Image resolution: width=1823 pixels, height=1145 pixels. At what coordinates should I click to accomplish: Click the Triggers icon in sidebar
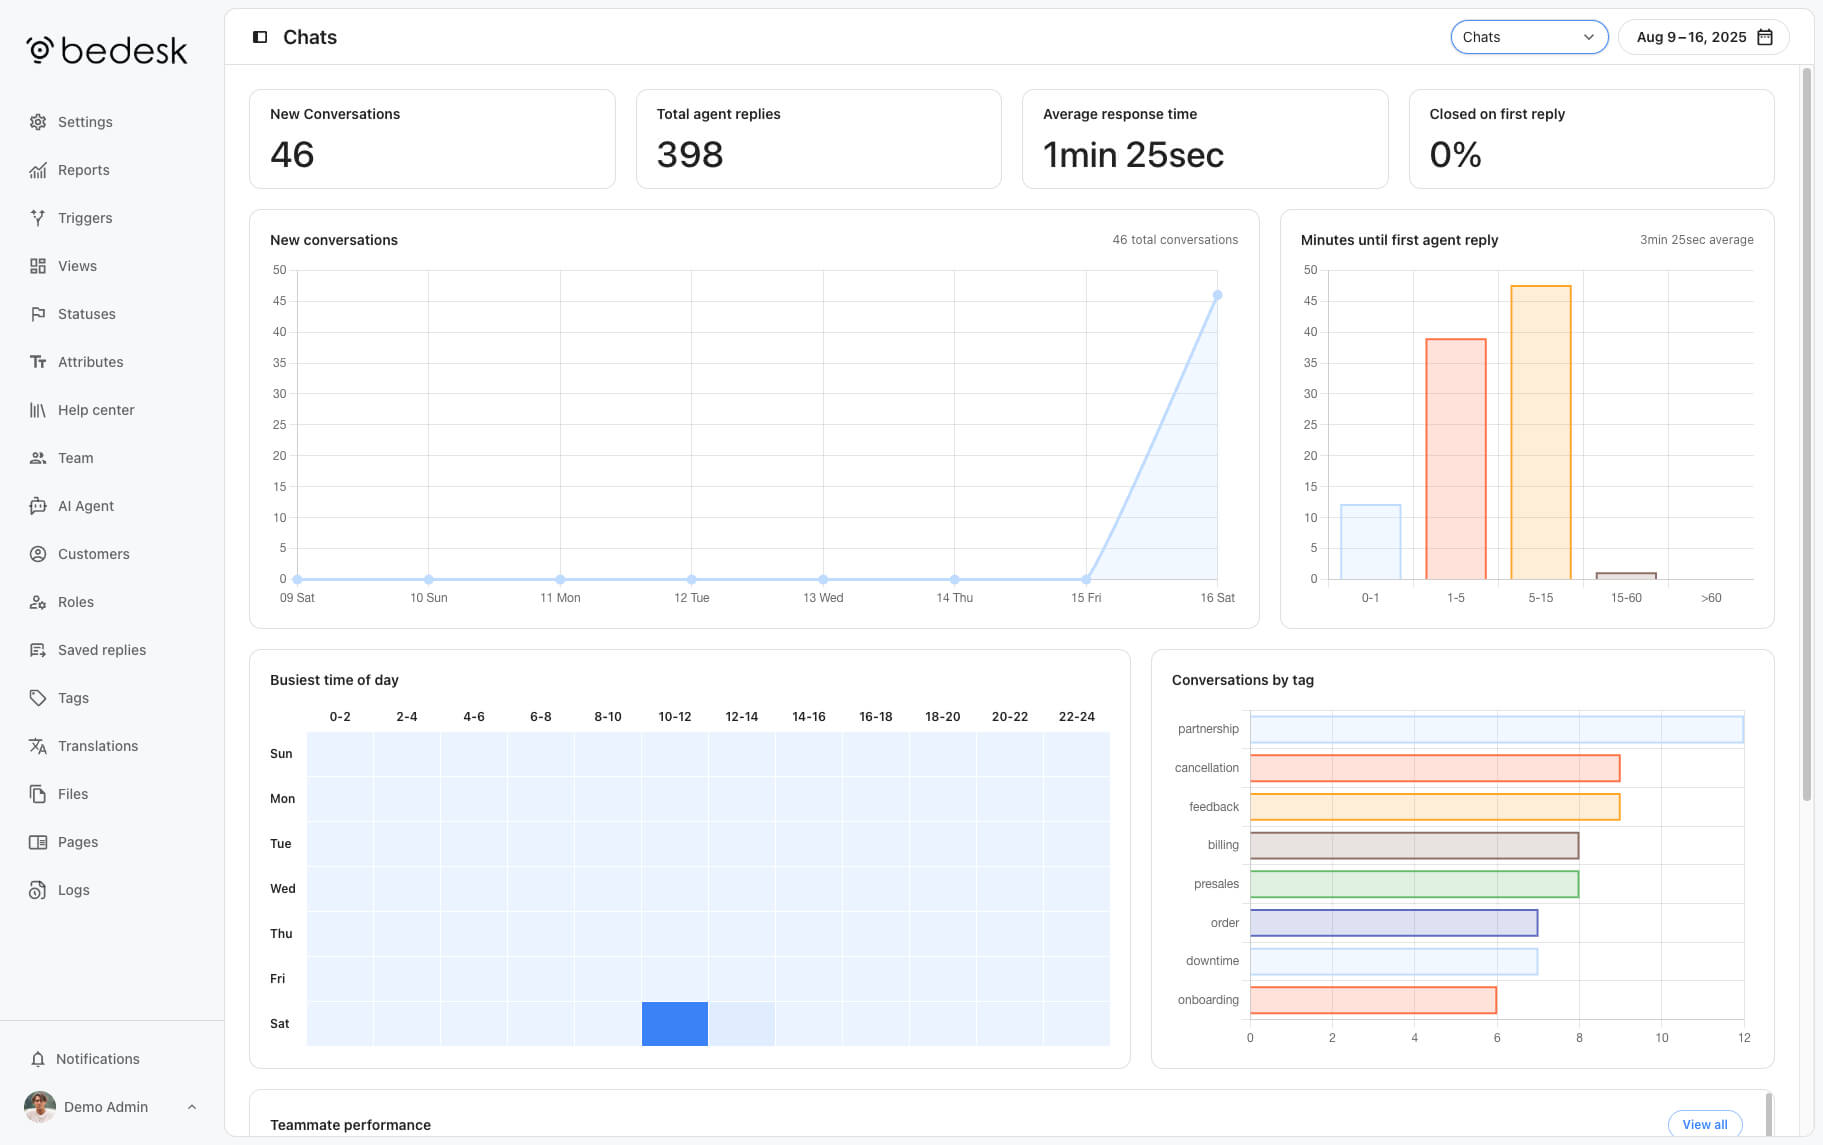coord(38,218)
